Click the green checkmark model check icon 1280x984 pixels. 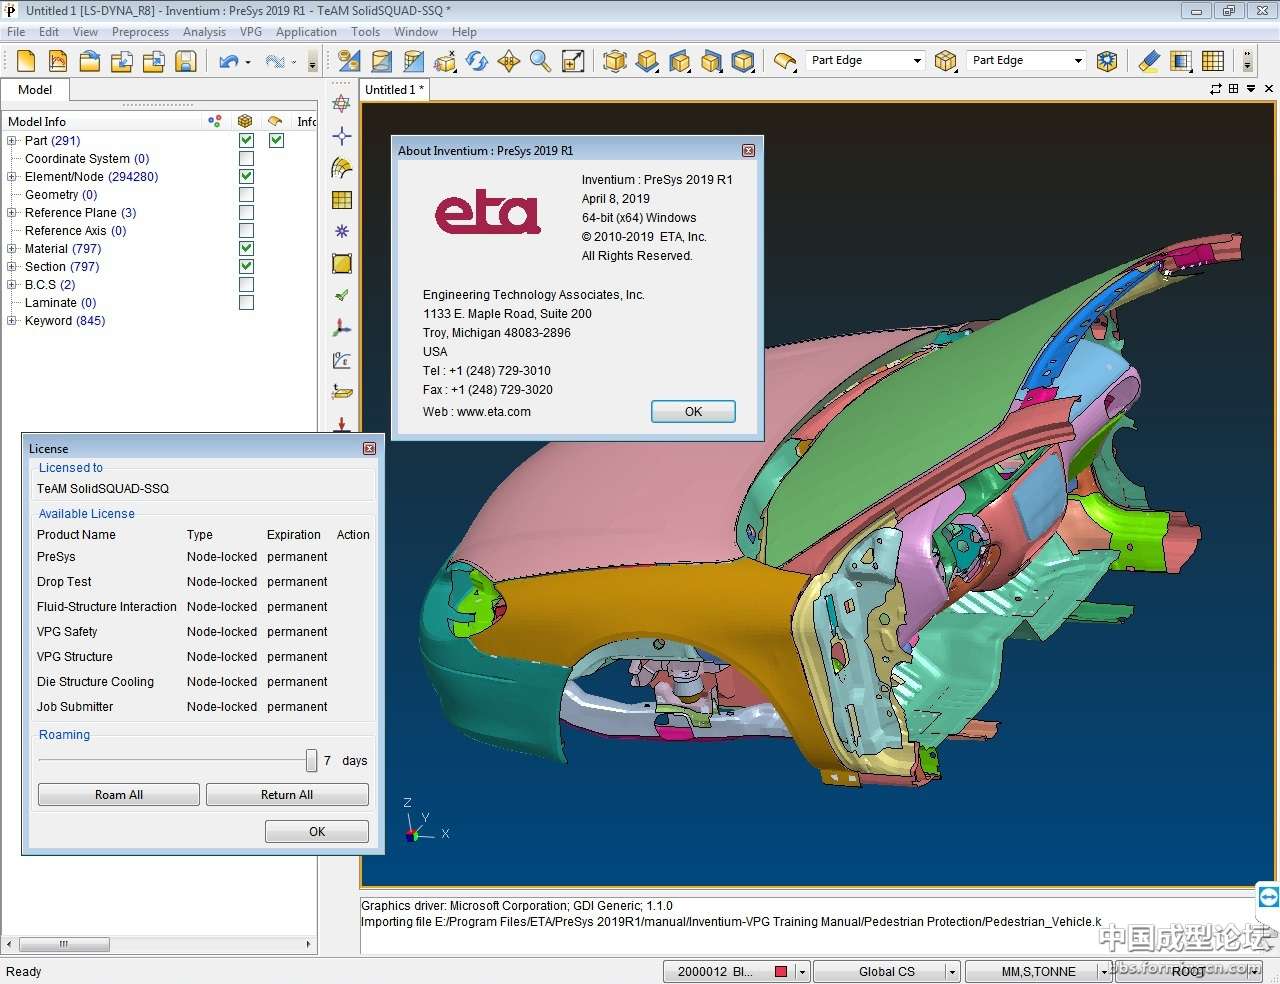(342, 296)
